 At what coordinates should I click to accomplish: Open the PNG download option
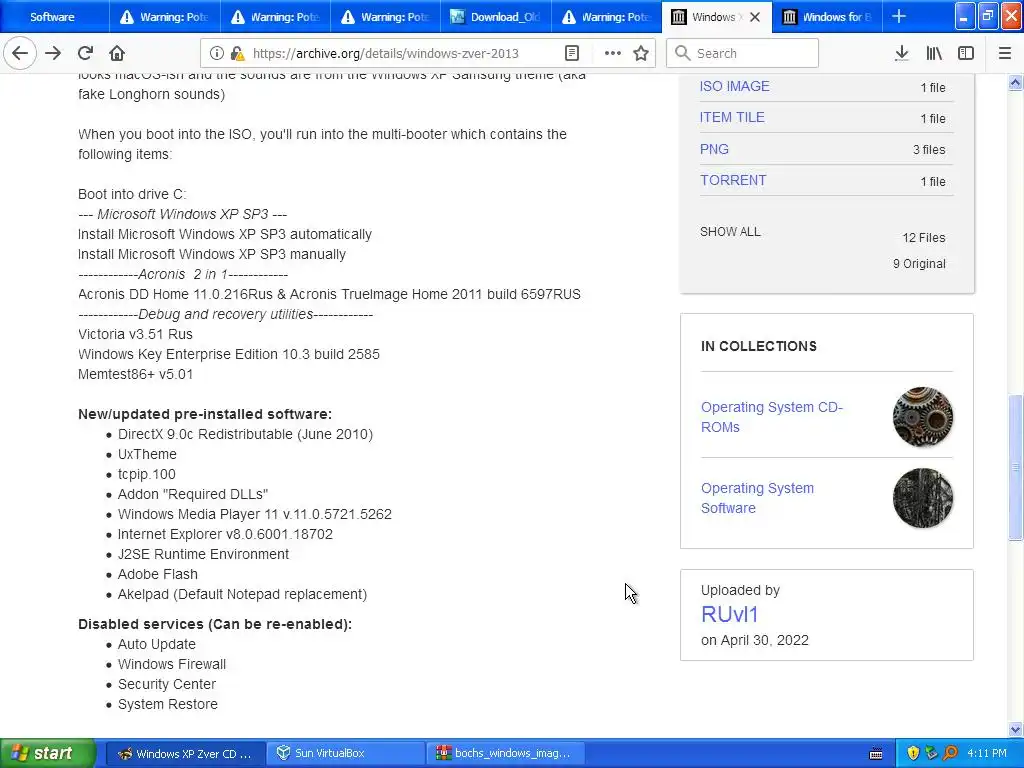[714, 149]
